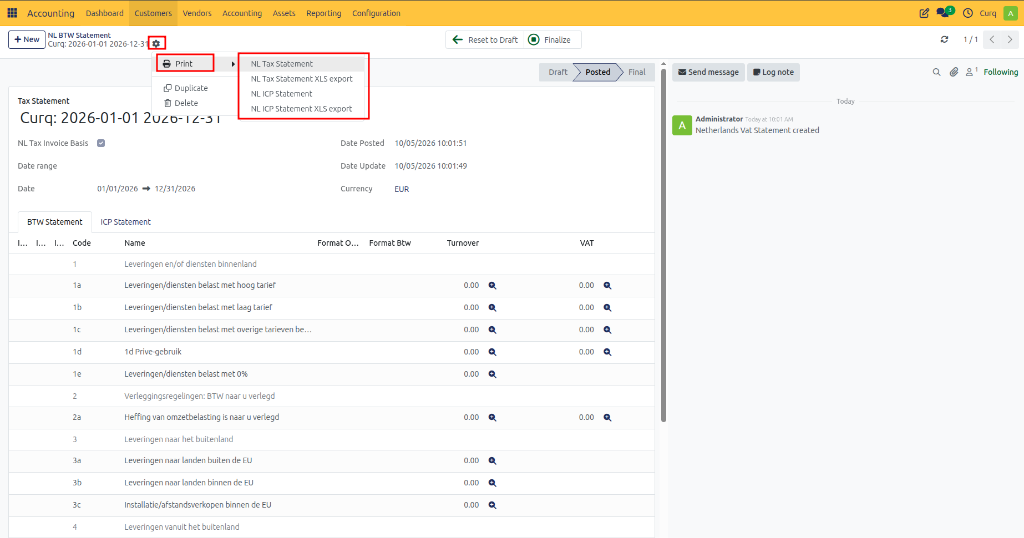Open the apps grid menu icon

point(12,13)
